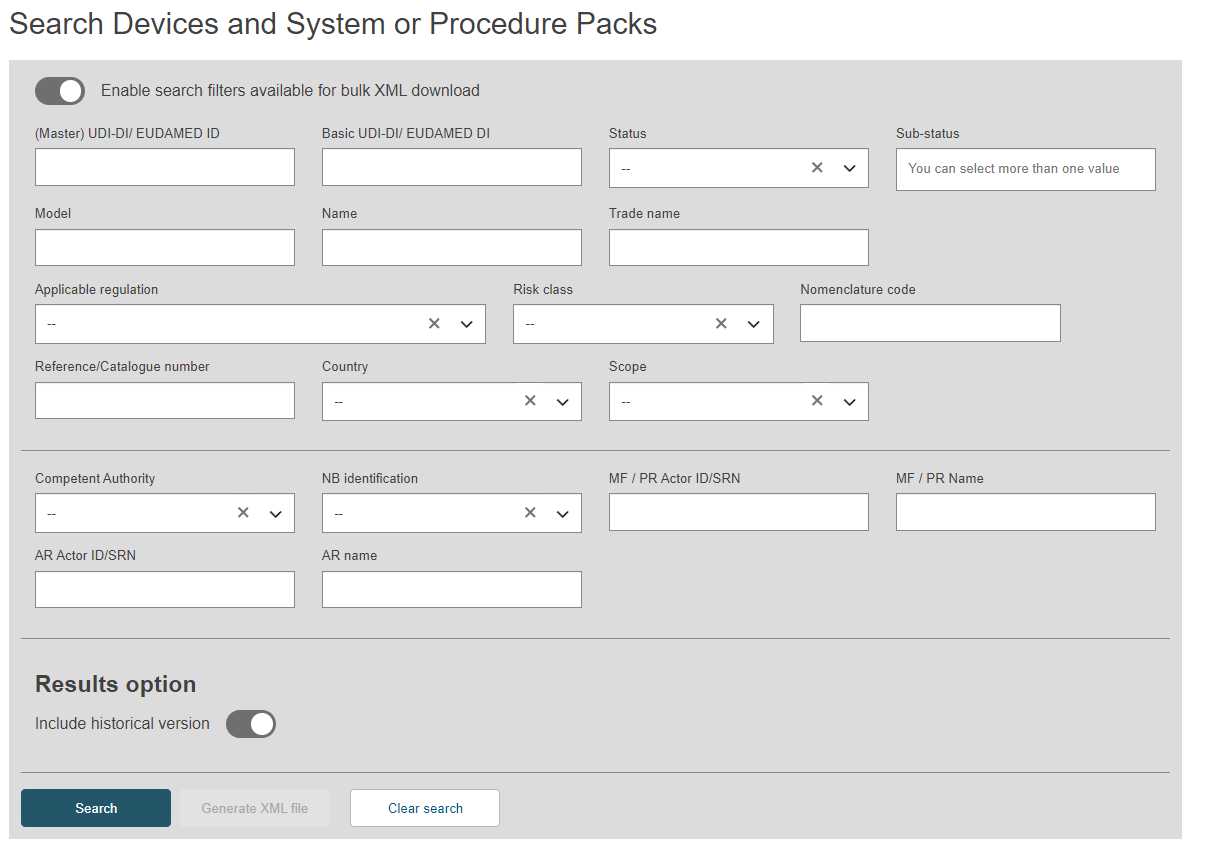Viewport: 1208px width, 864px height.
Task: Focus the Nomenclature code input field
Action: click(x=930, y=323)
